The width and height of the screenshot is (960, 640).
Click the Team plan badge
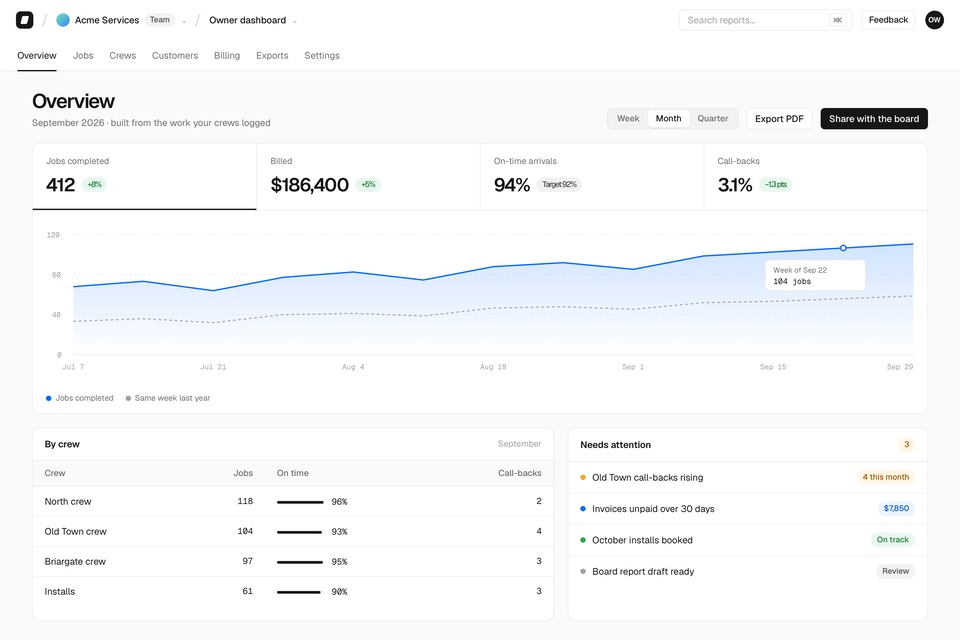point(160,20)
